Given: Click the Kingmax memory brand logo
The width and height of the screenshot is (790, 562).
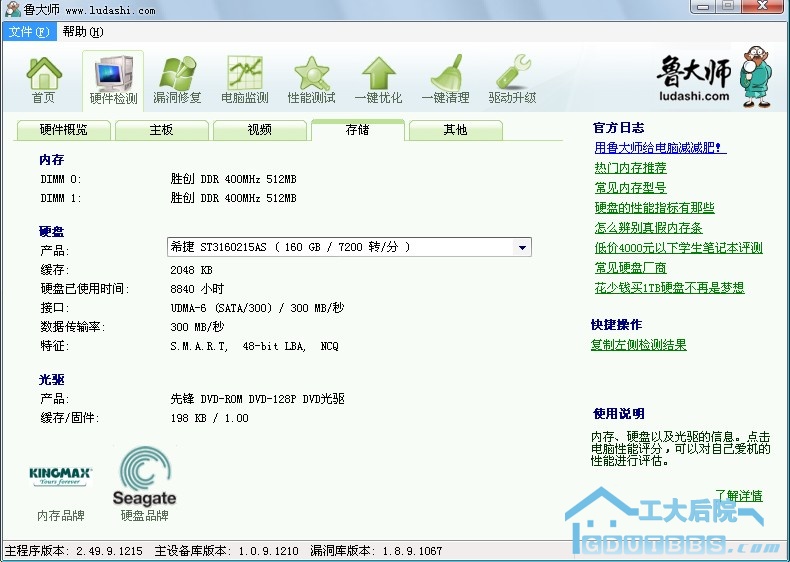Looking at the screenshot, I should click(60, 476).
